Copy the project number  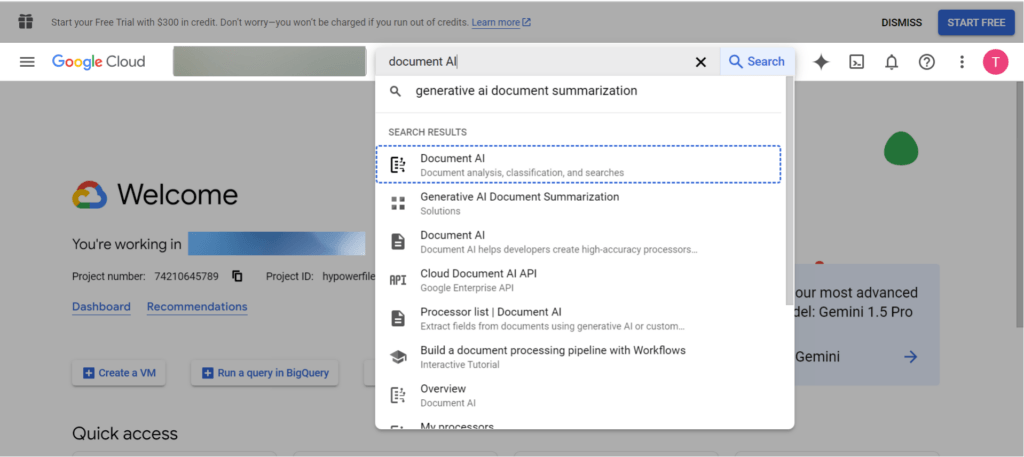237,276
